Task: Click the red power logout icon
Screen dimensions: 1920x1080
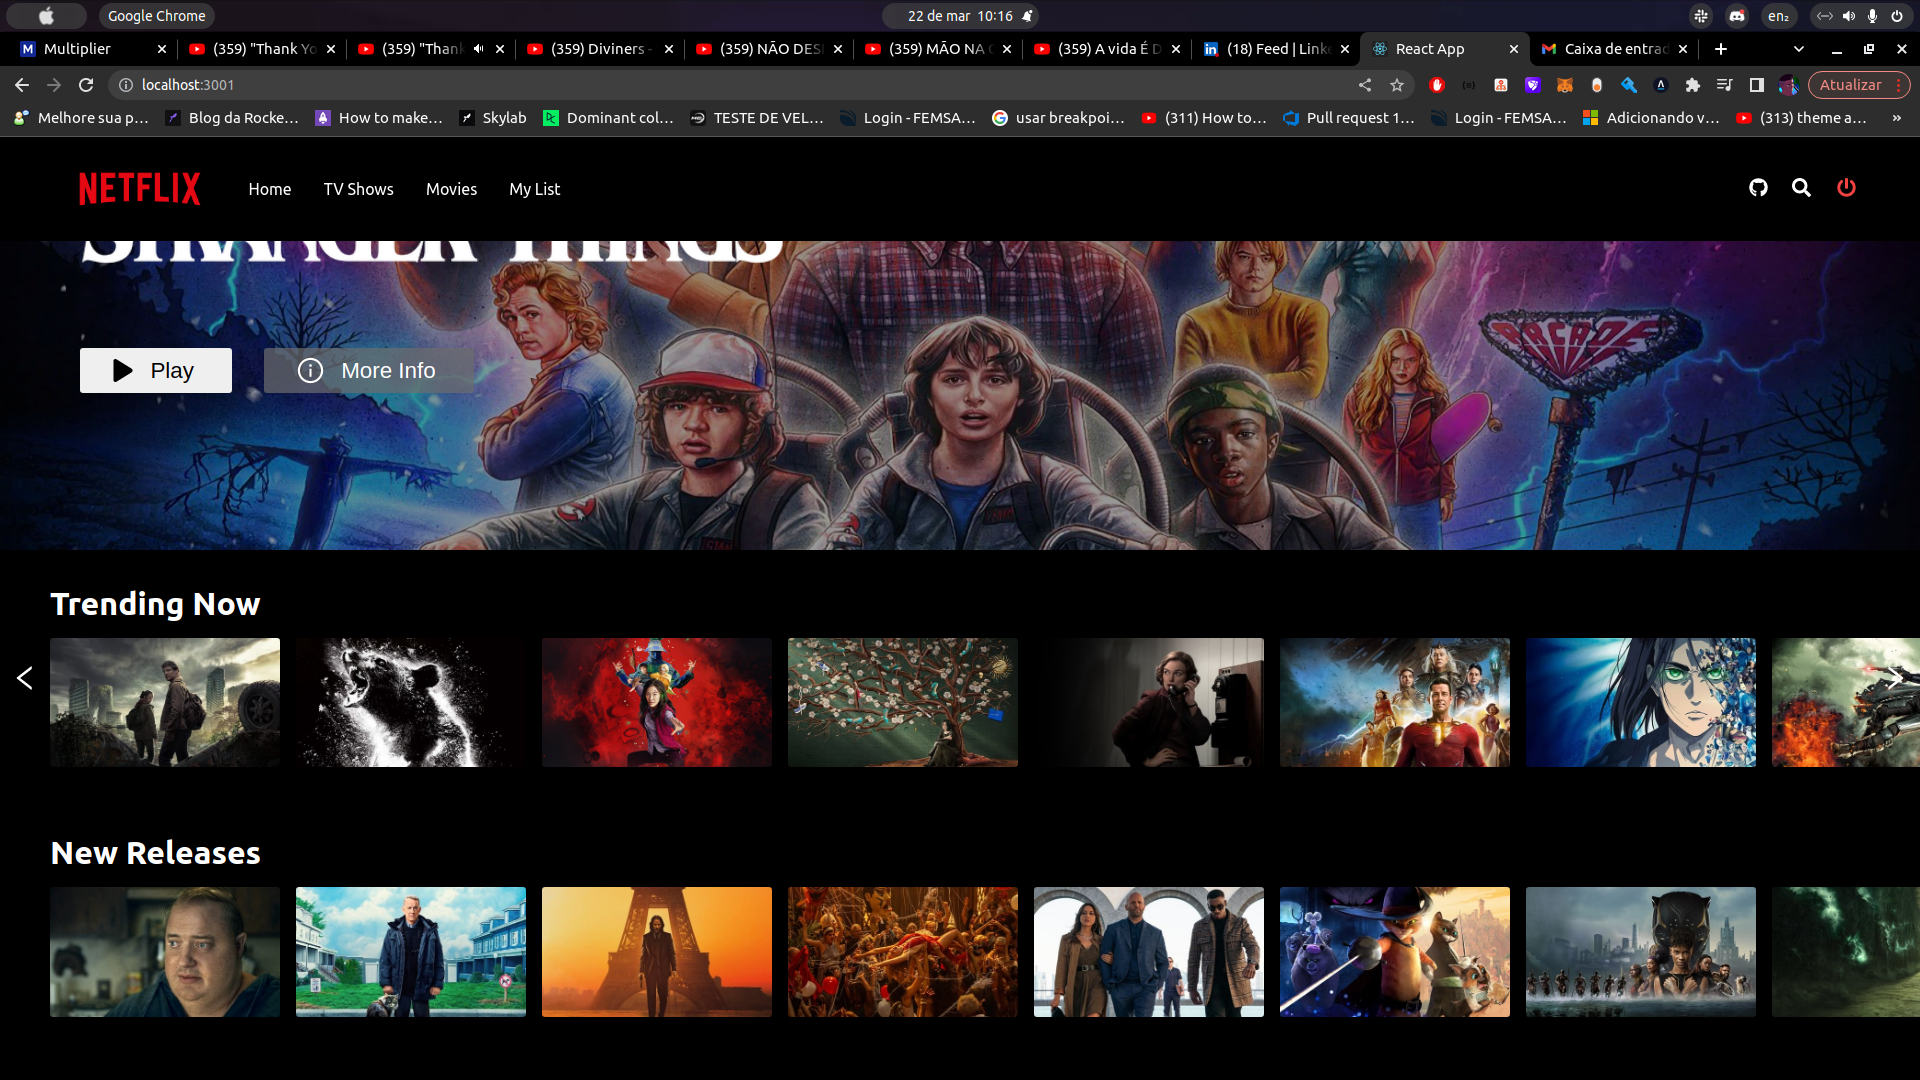Action: (x=1846, y=188)
